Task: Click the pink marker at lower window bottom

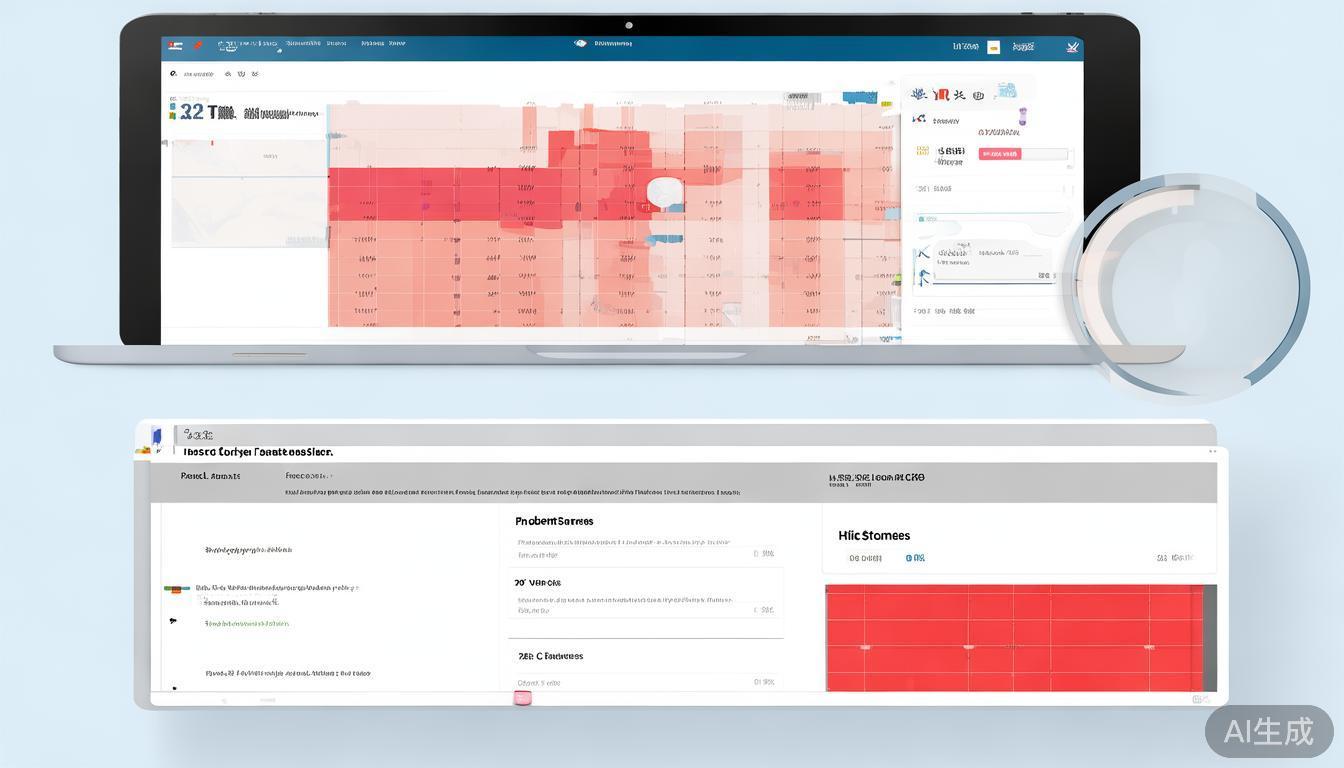Action: coord(522,698)
